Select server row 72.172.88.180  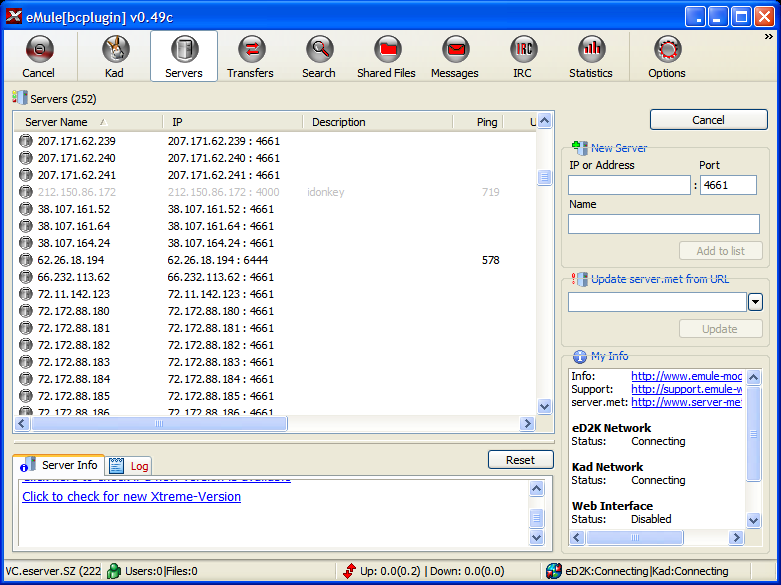[x=275, y=311]
